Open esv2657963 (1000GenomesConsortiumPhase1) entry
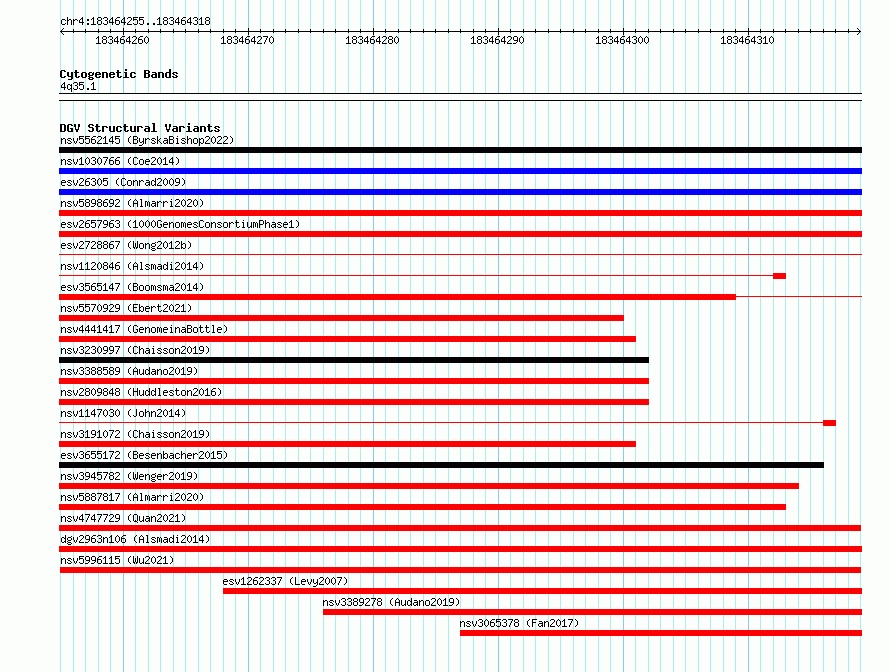The width and height of the screenshot is (890, 672). 180,224
